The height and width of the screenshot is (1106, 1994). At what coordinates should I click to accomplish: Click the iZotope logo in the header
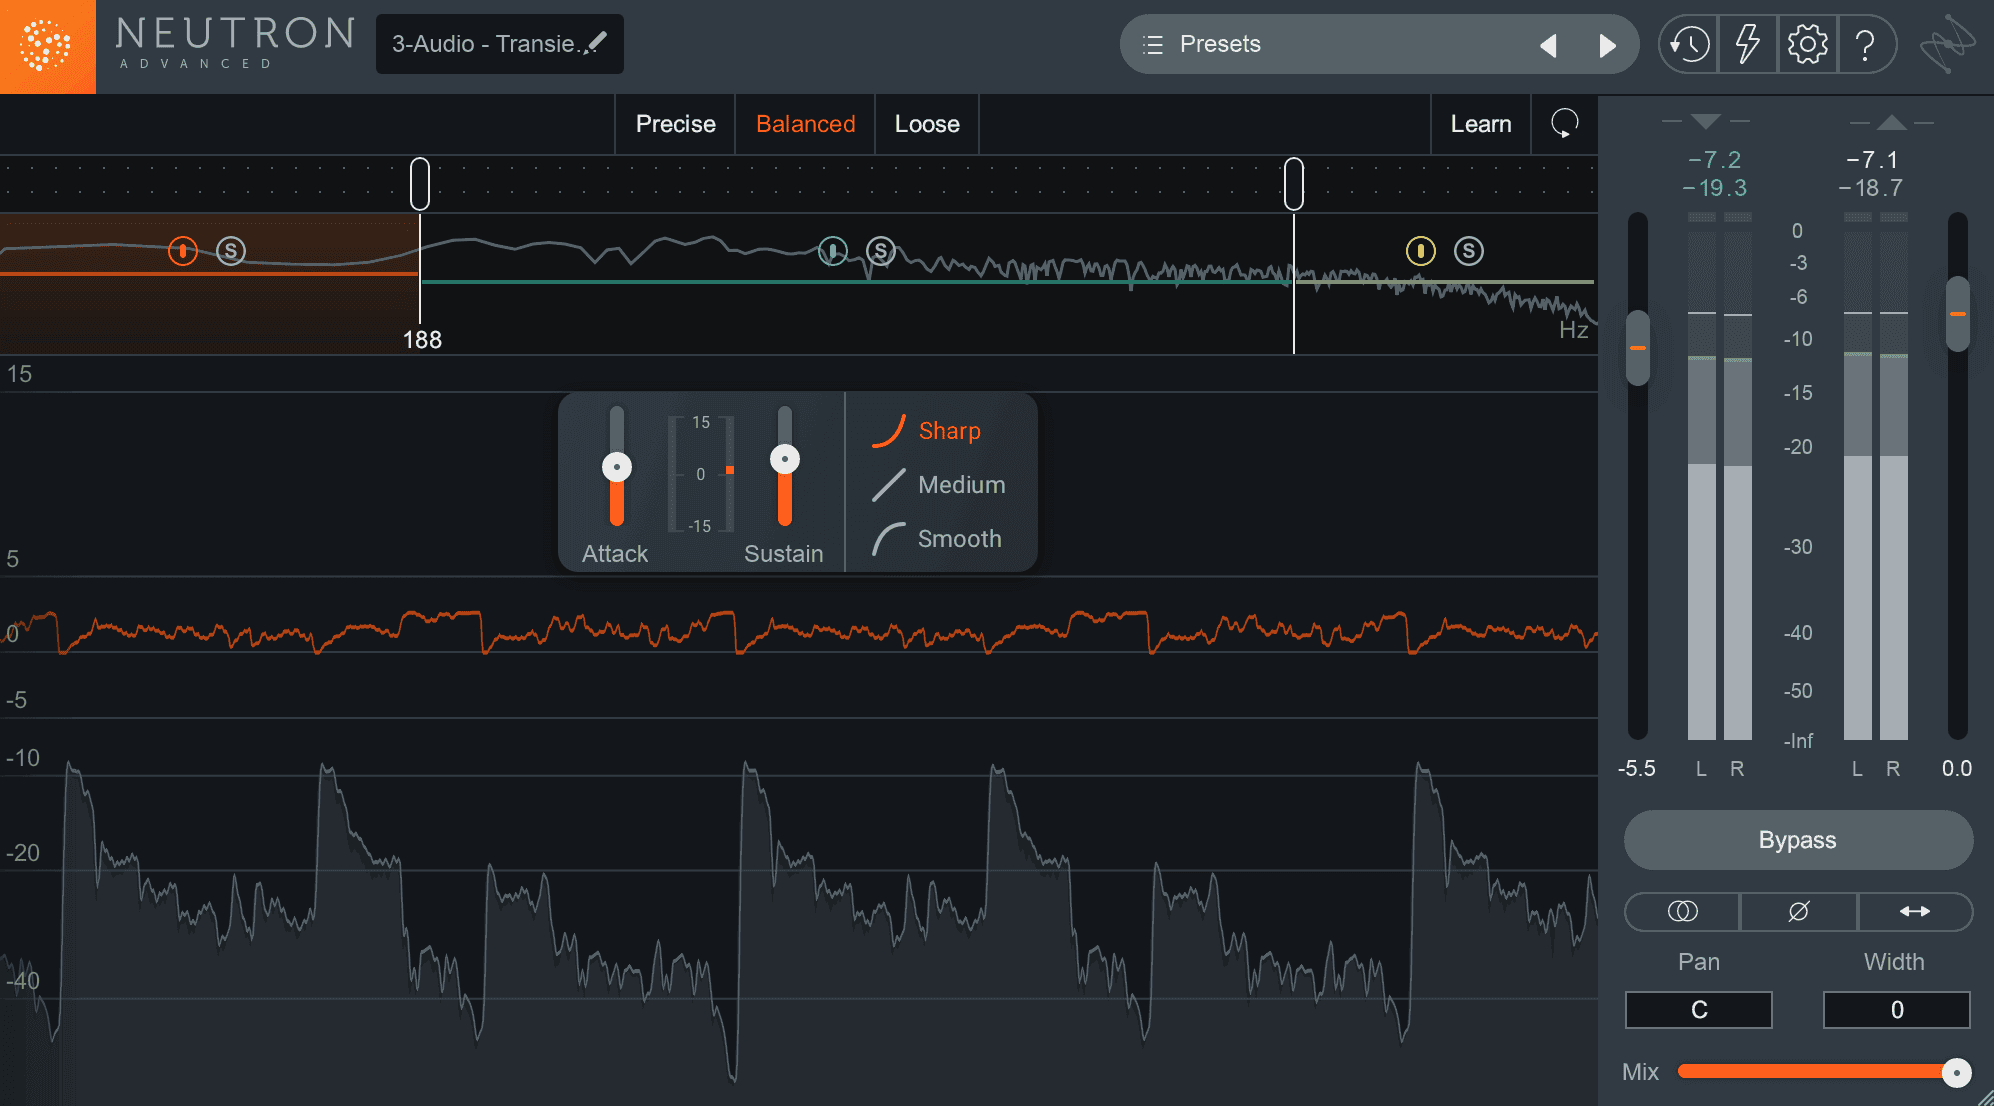coord(1946,44)
